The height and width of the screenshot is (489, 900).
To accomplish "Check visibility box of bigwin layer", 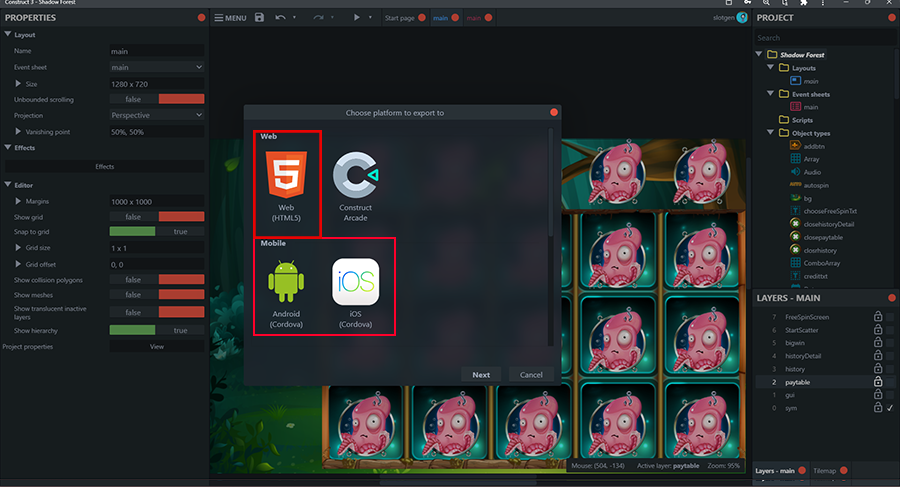I will [890, 343].
